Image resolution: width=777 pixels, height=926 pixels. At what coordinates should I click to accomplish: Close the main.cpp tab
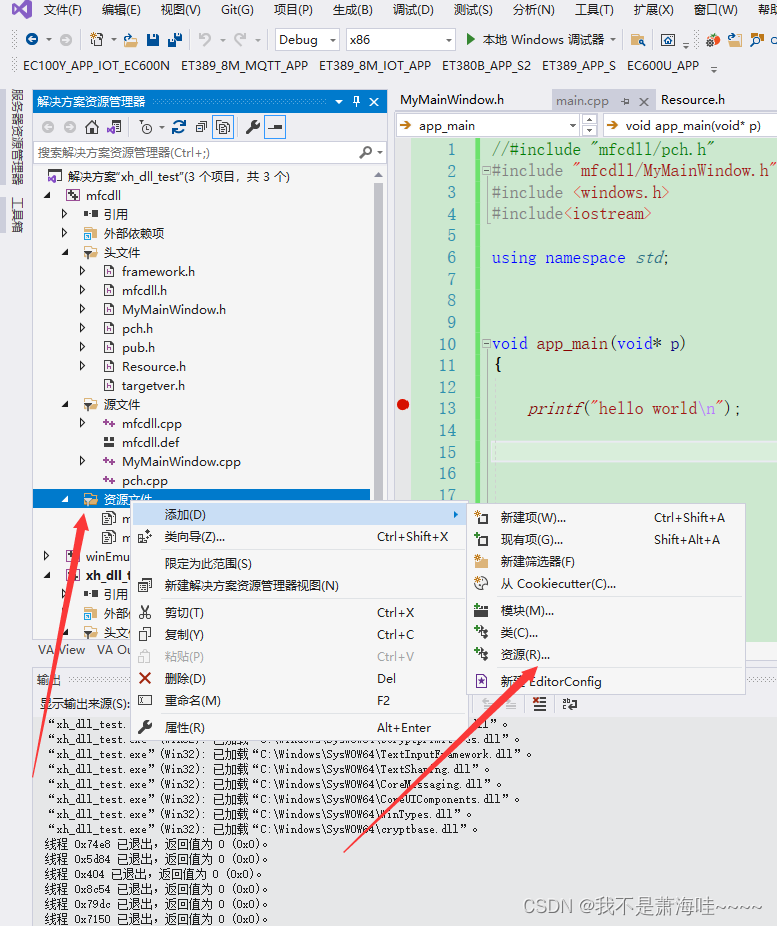click(644, 102)
